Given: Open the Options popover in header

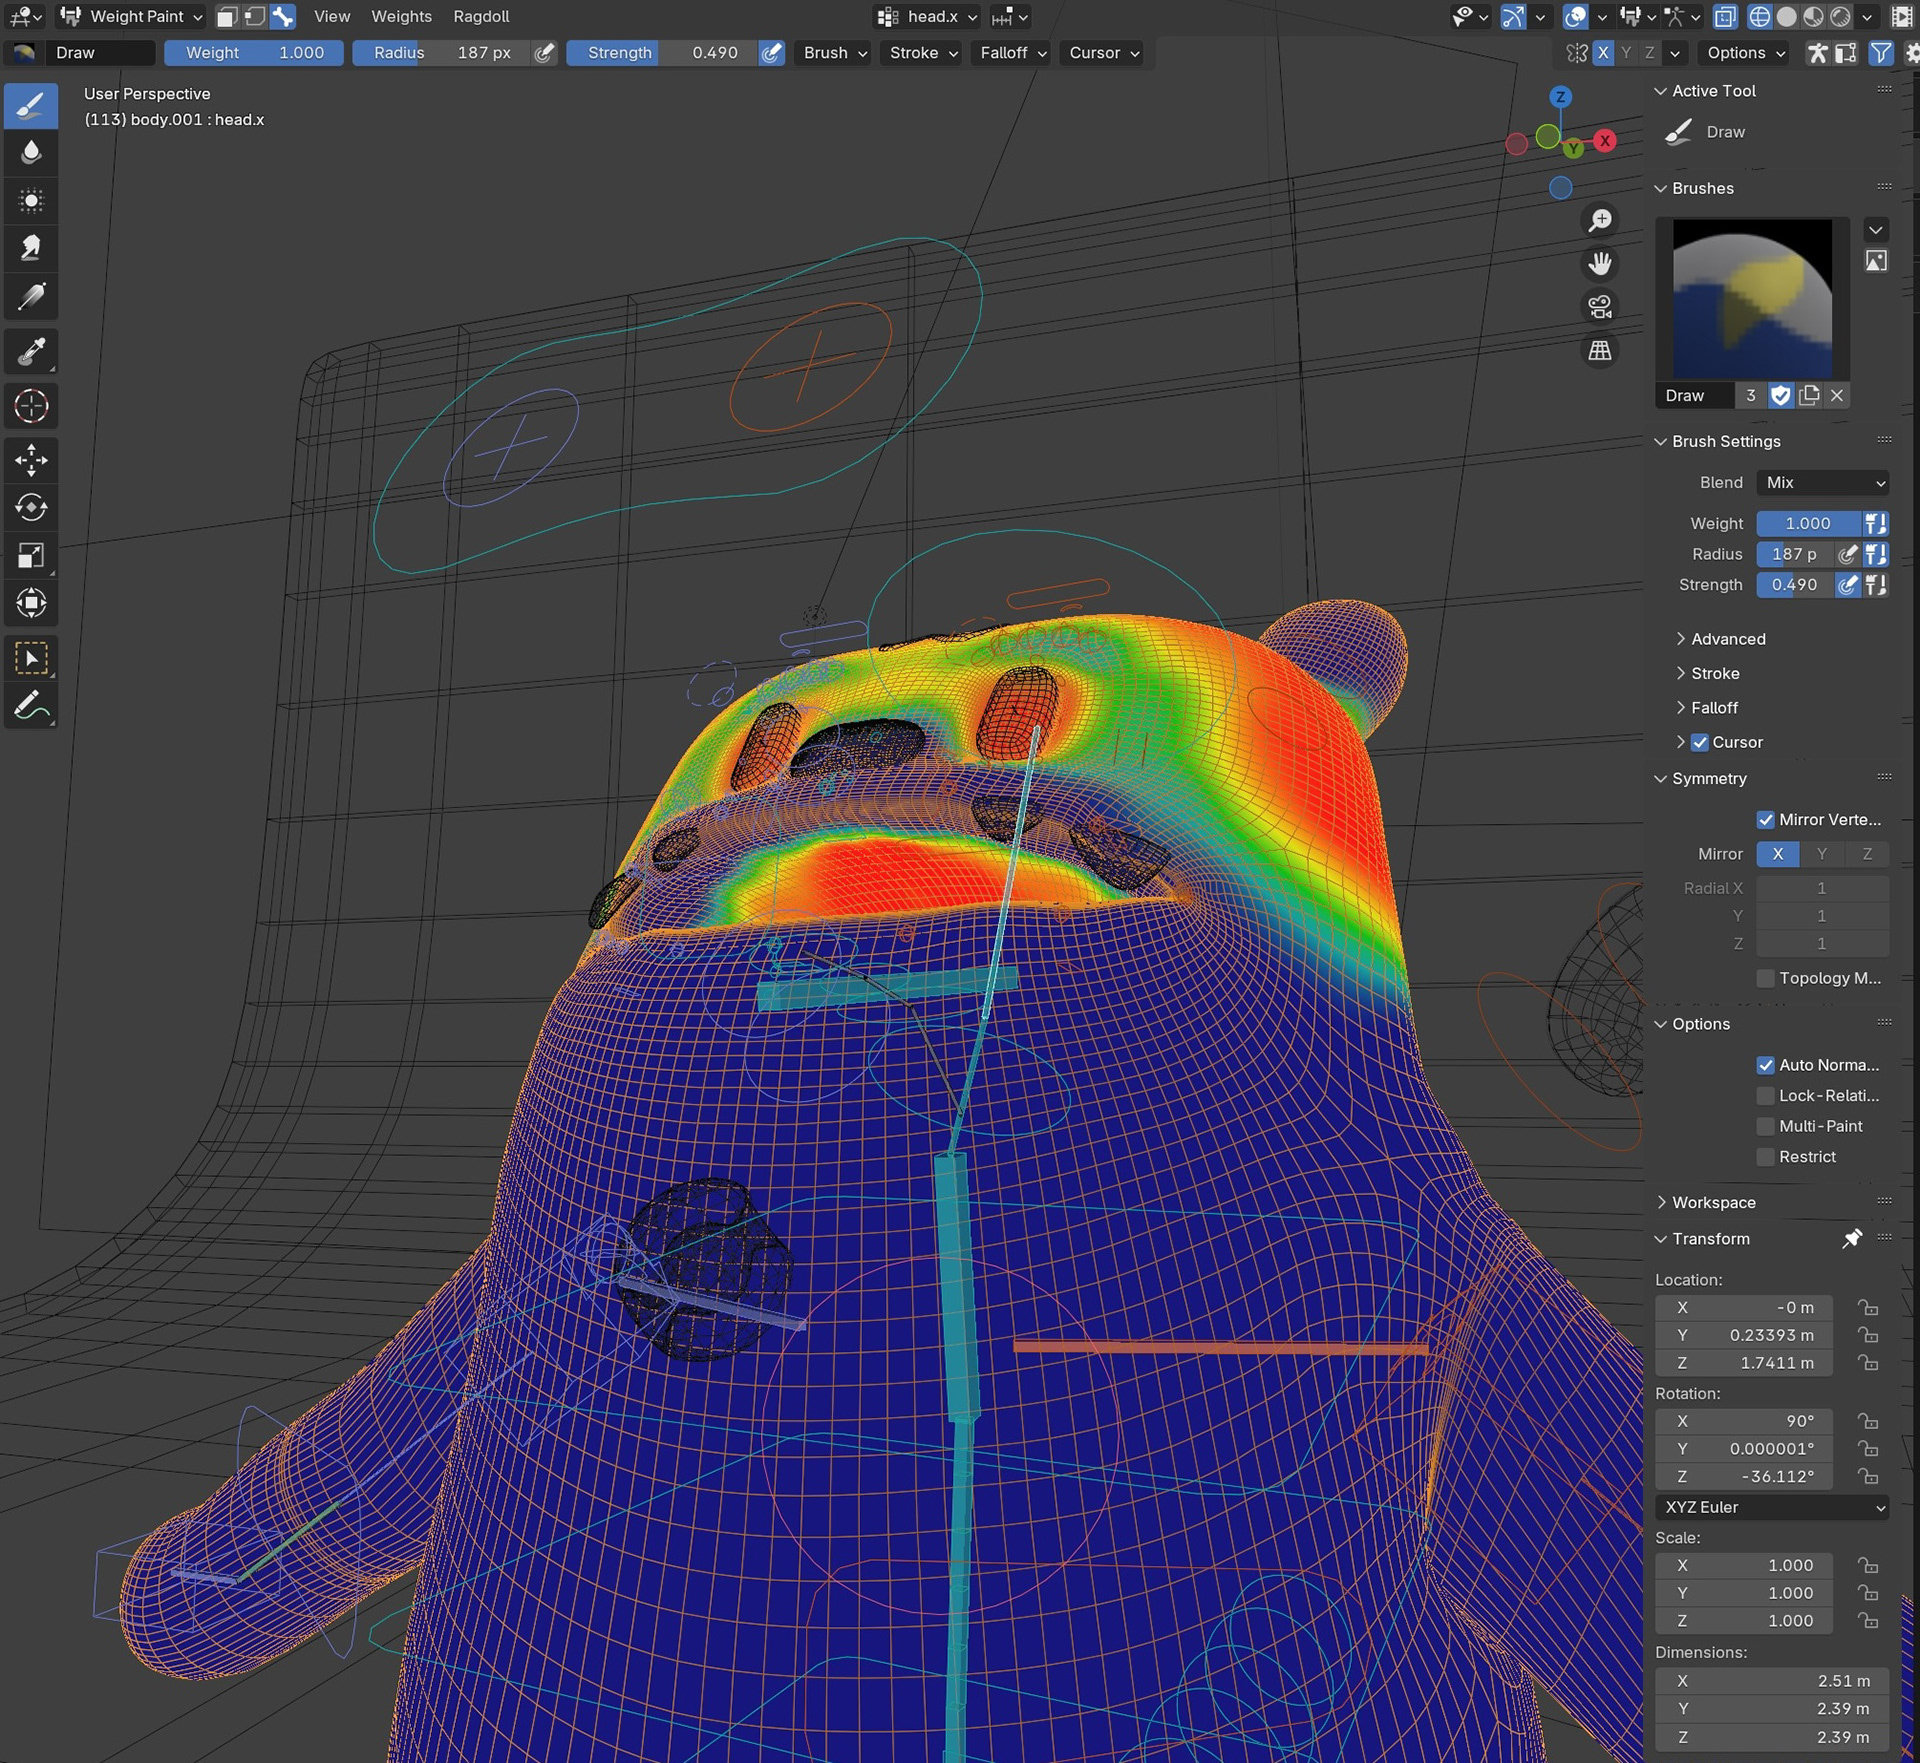Looking at the screenshot, I should click(x=1745, y=53).
